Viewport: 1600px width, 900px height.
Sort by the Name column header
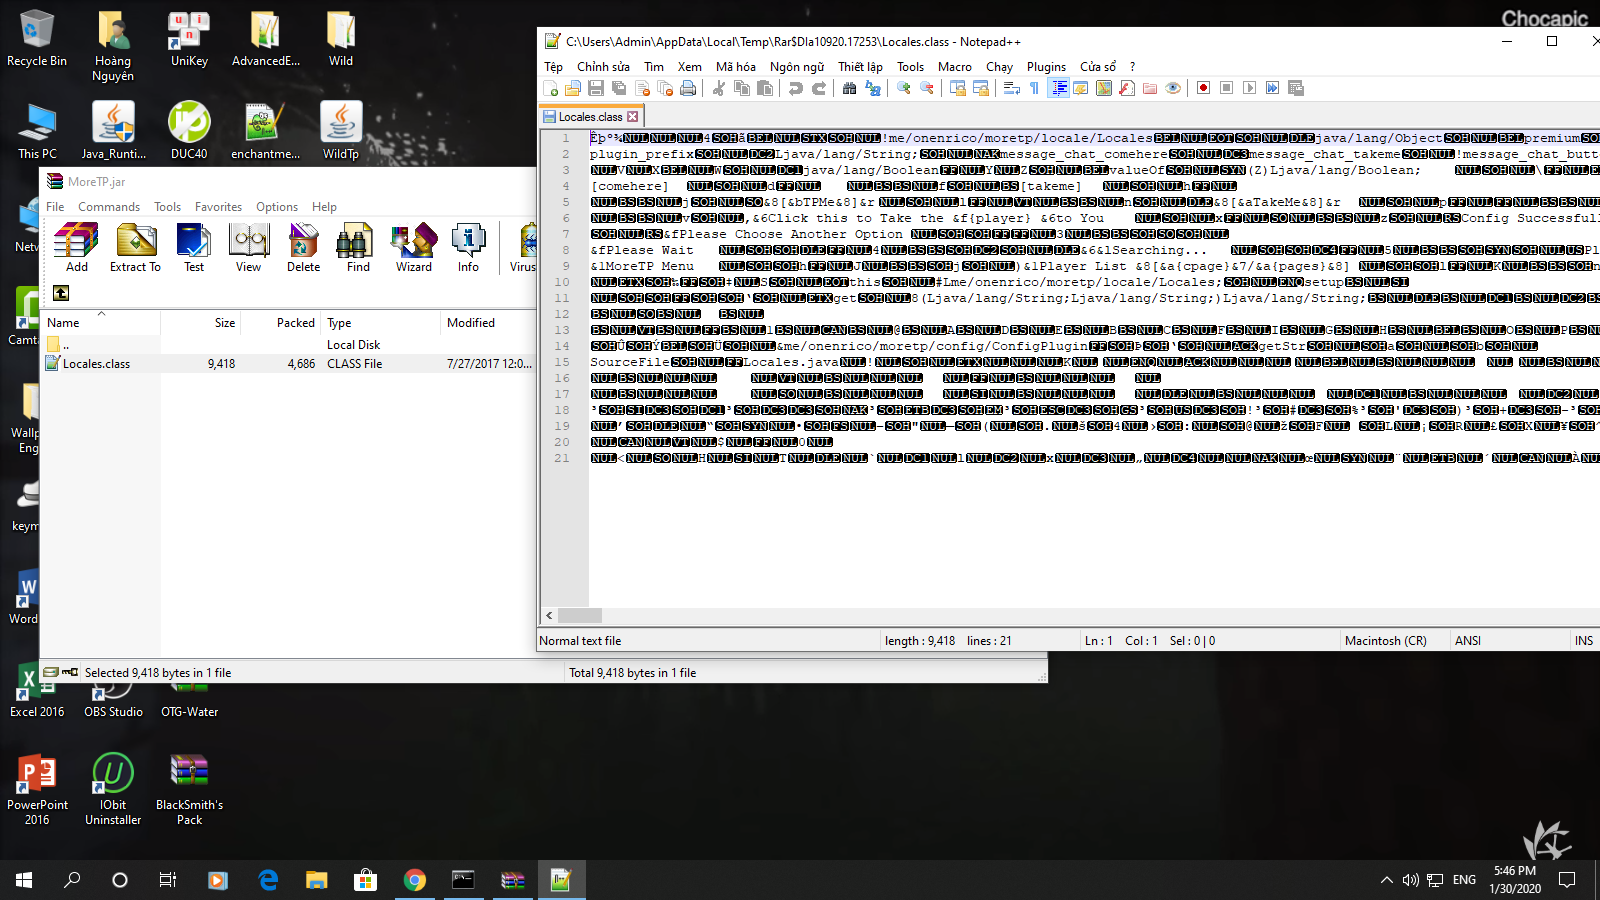pos(63,323)
